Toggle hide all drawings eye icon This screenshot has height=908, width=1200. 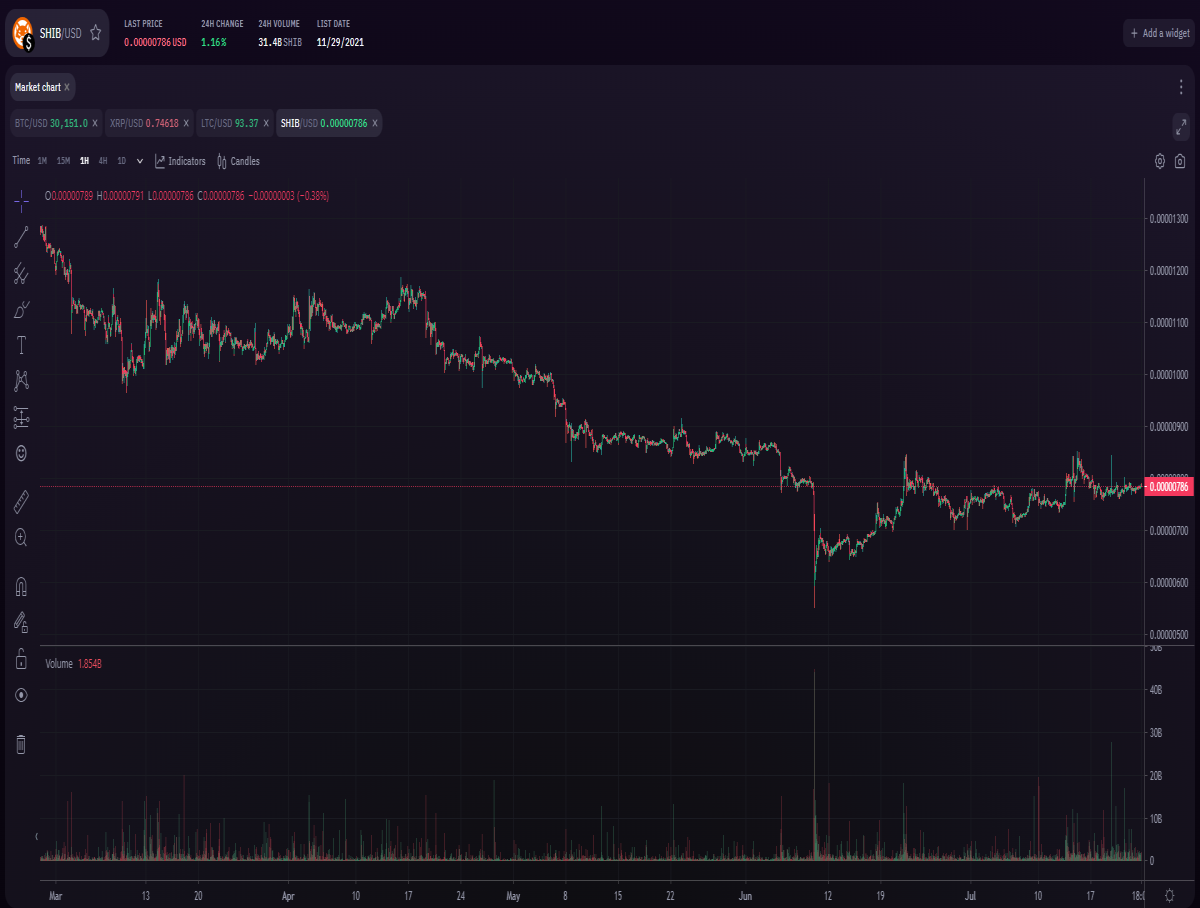point(21,695)
